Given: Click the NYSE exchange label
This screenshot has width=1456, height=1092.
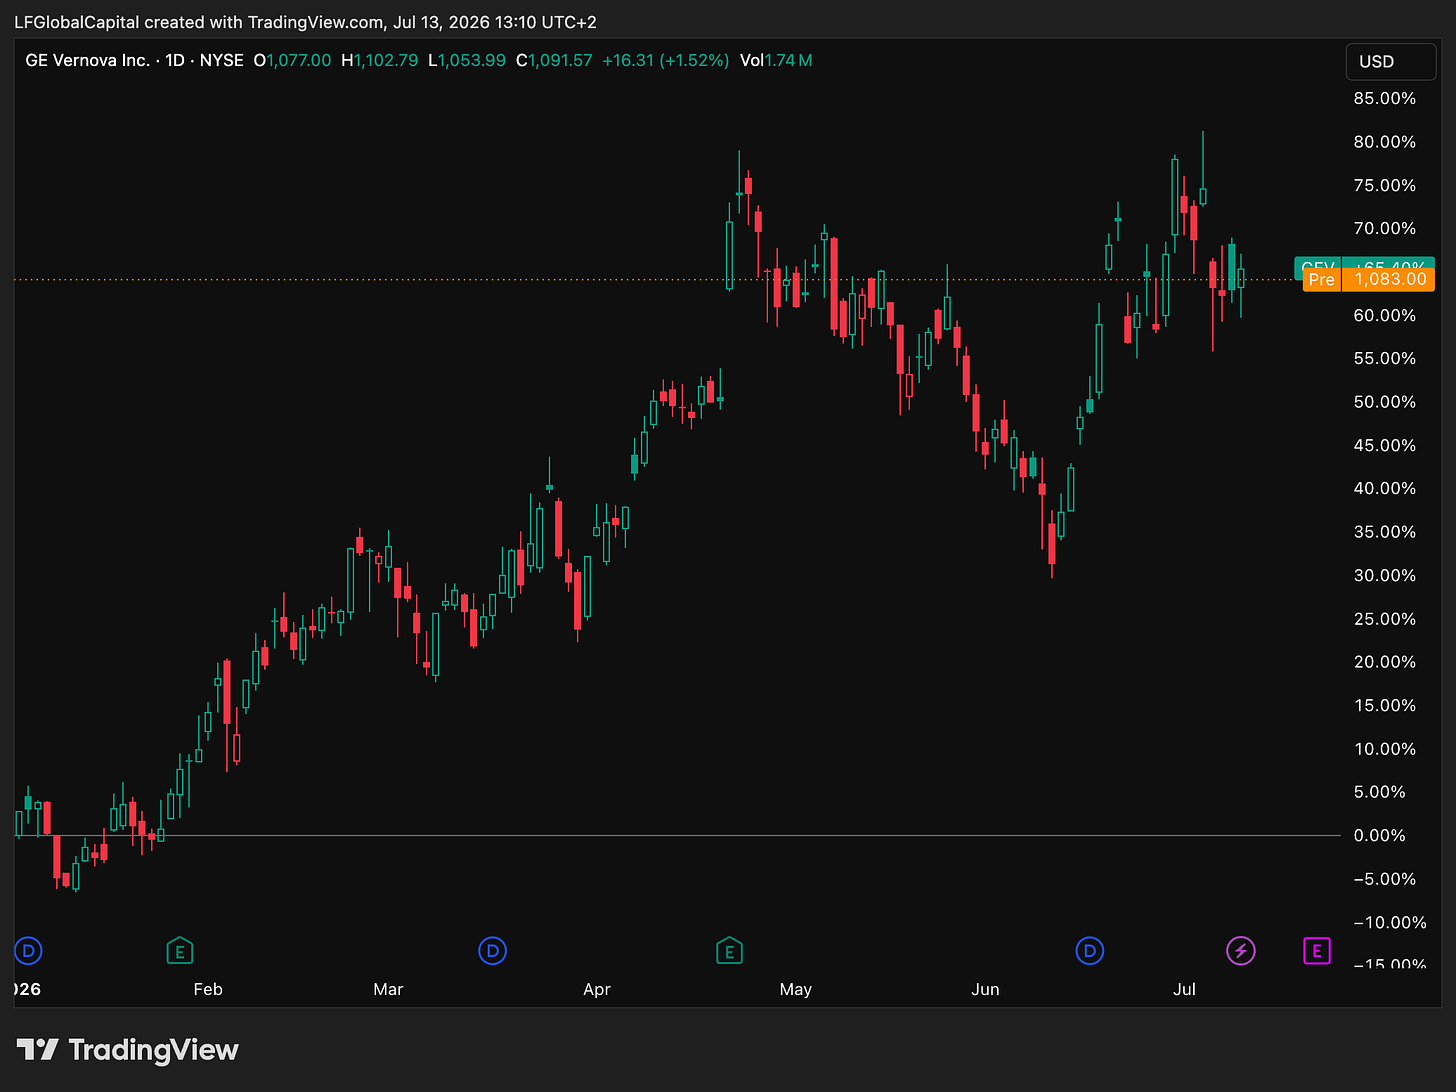Looking at the screenshot, I should pos(222,60).
